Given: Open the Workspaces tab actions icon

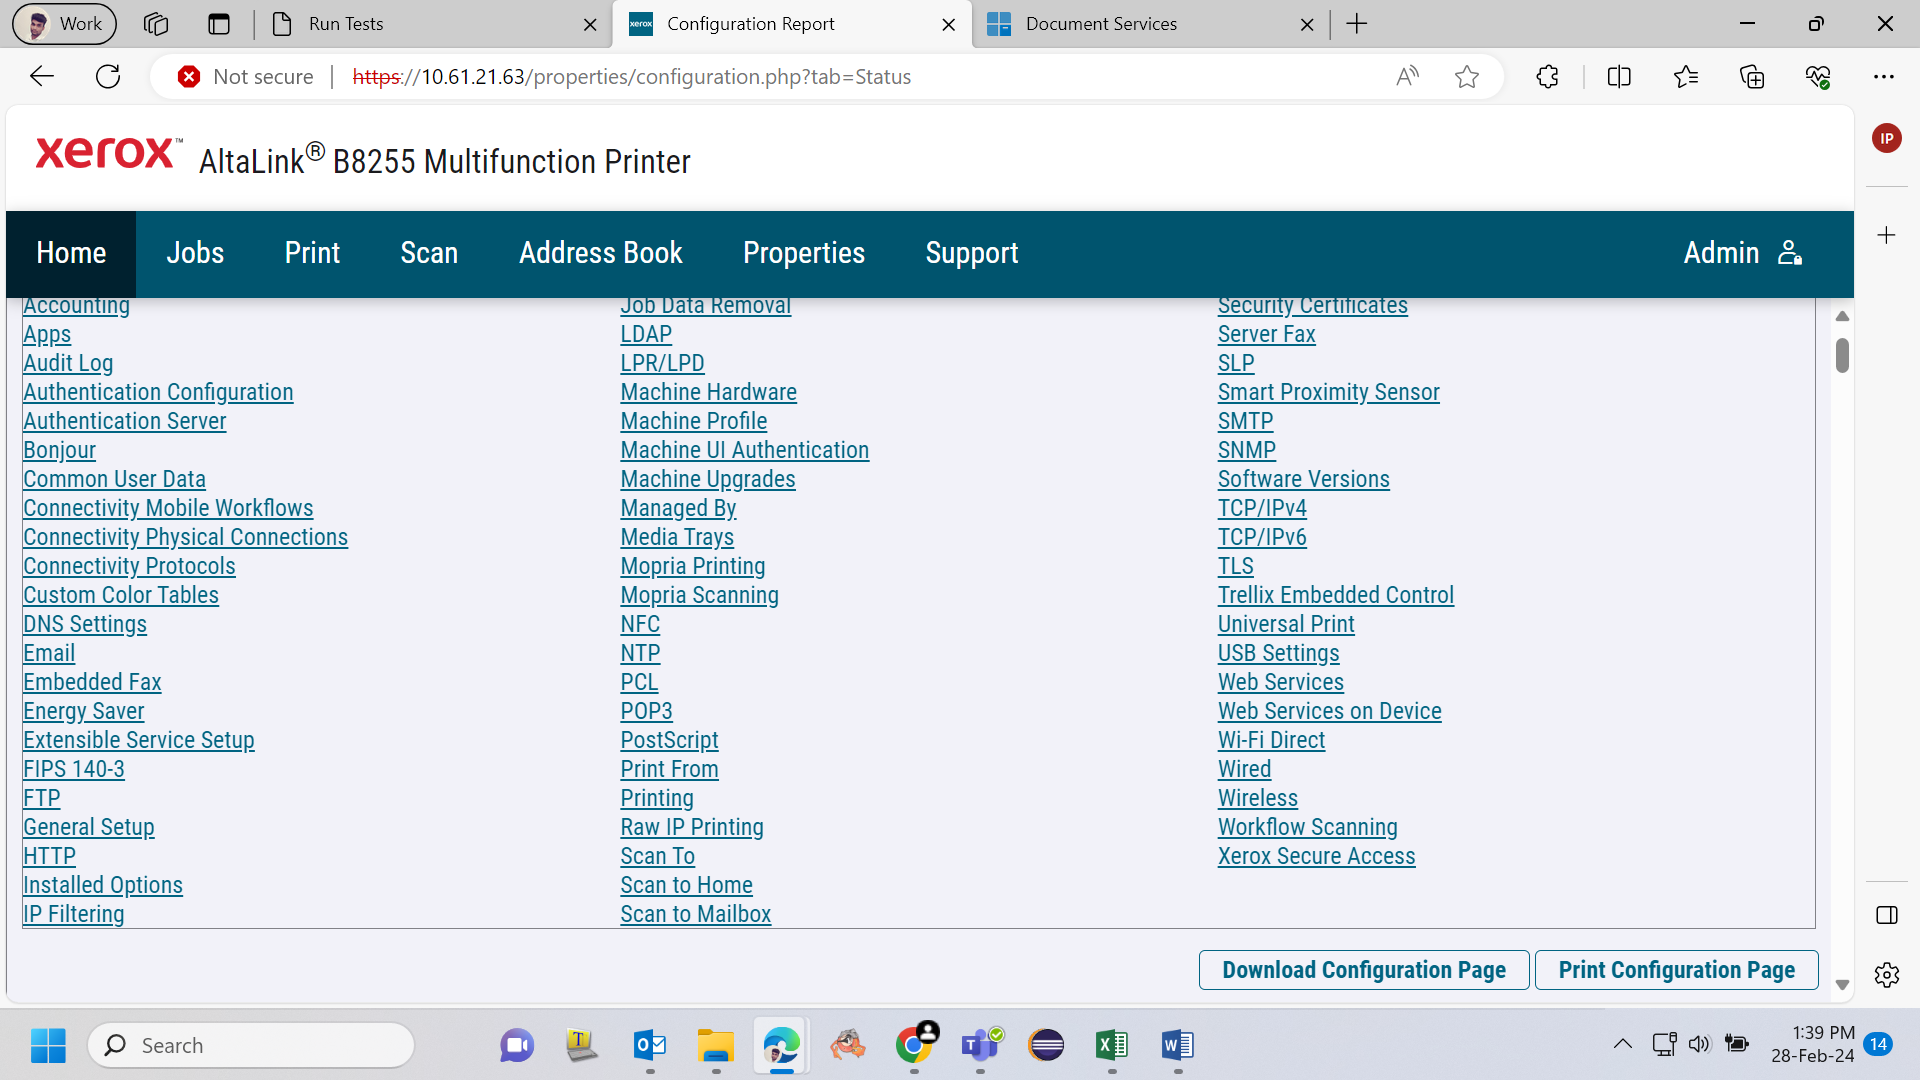Looking at the screenshot, I should [x=156, y=24].
